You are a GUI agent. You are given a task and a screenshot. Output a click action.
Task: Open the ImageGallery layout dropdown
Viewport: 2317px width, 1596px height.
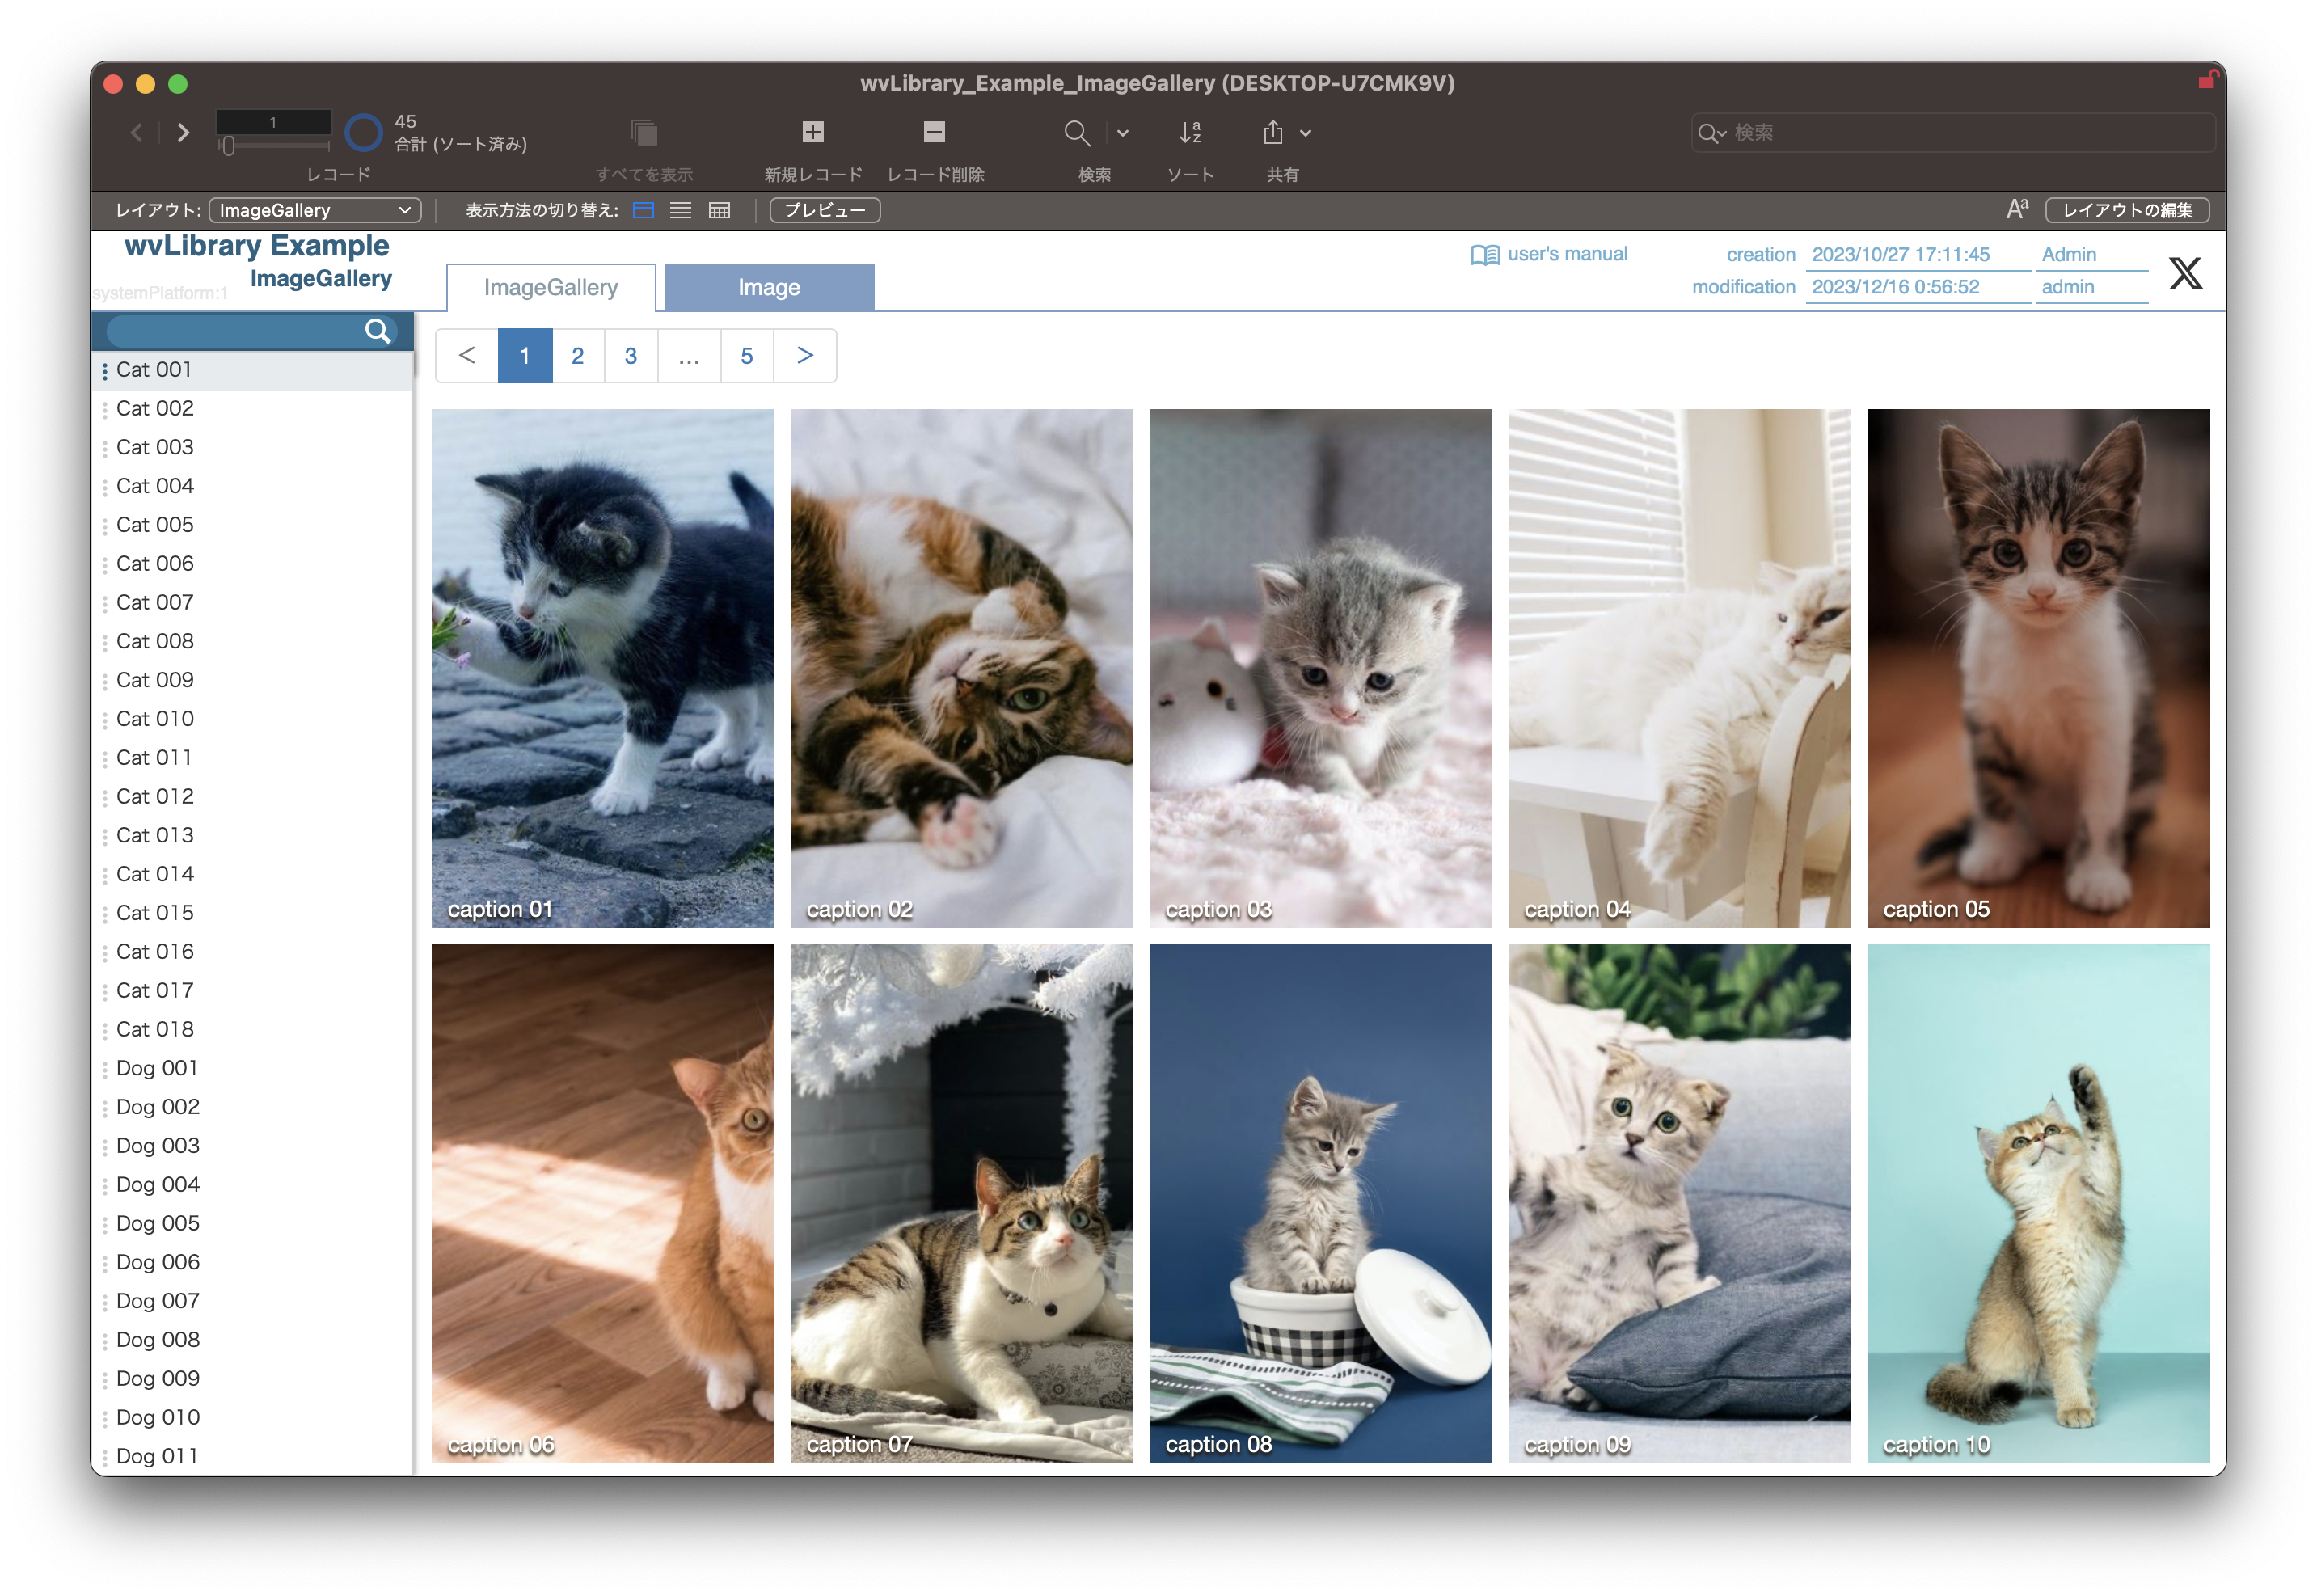point(315,210)
